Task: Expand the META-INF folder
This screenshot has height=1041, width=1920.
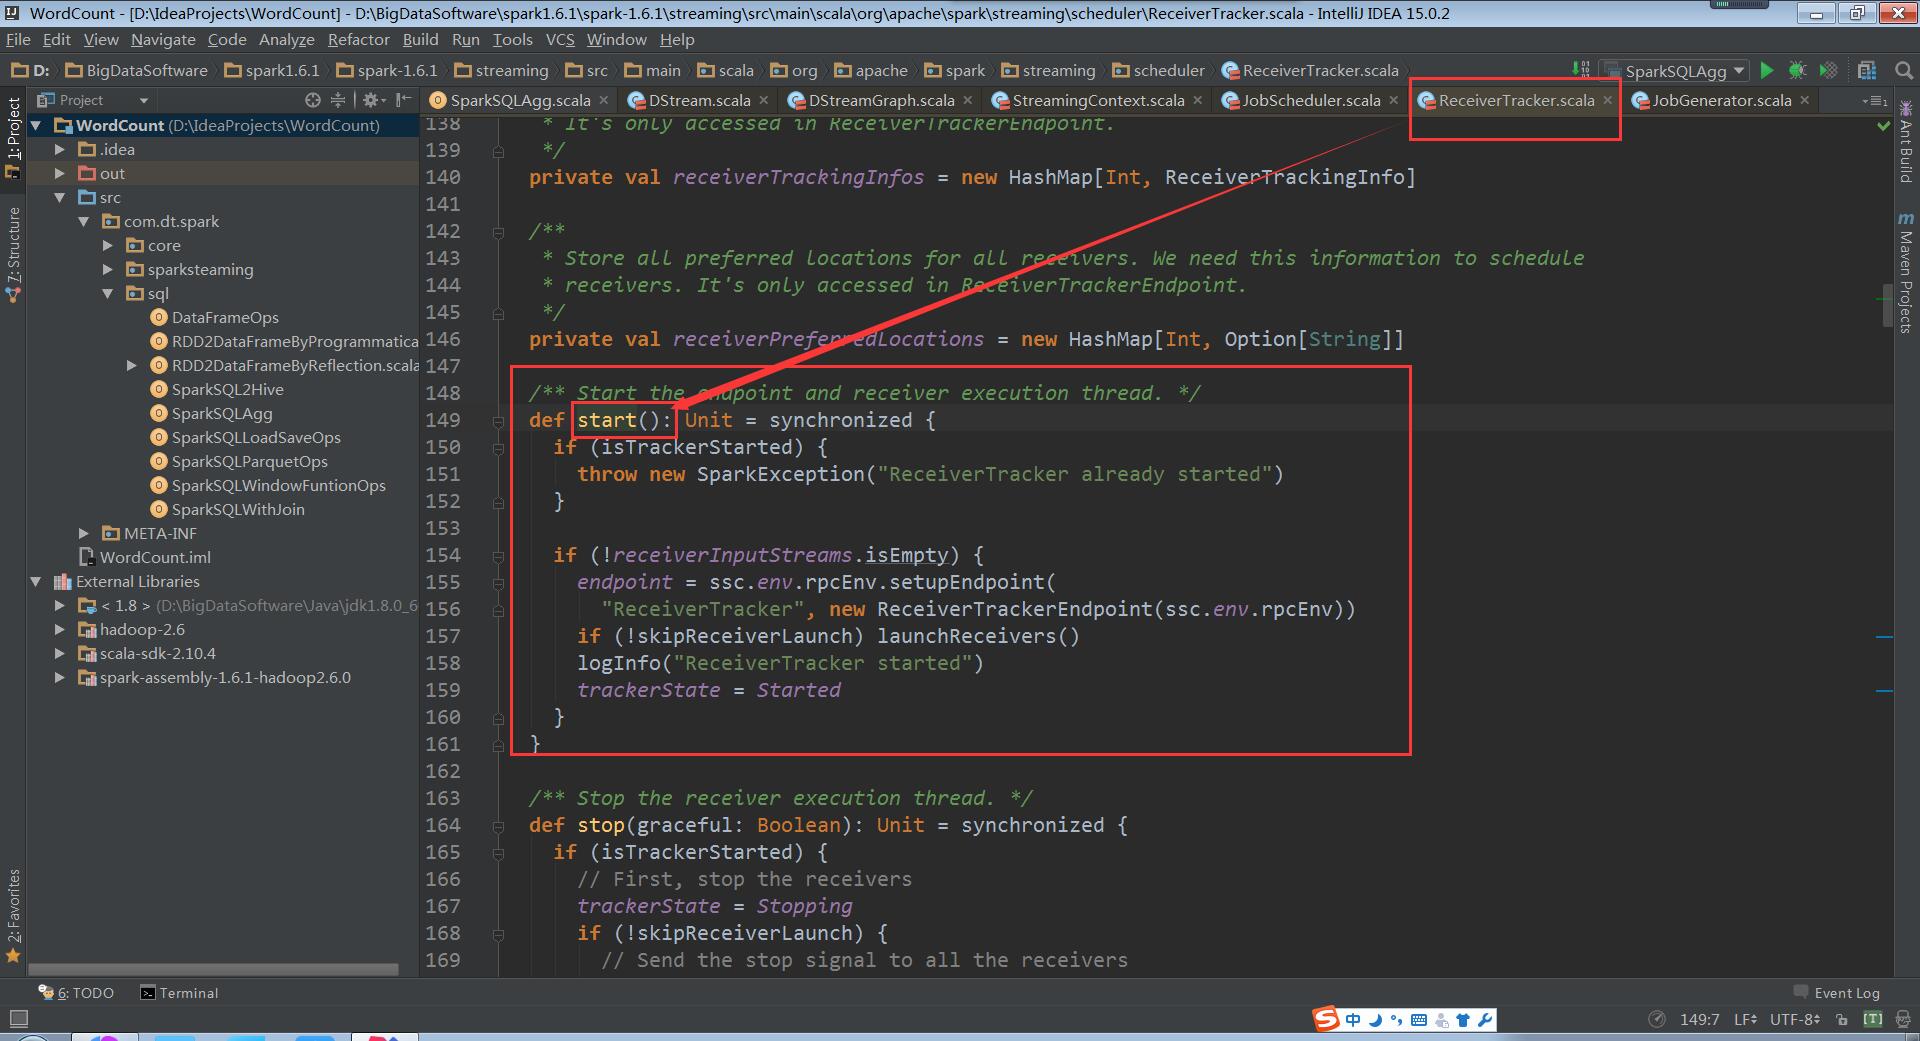Action: [x=85, y=533]
